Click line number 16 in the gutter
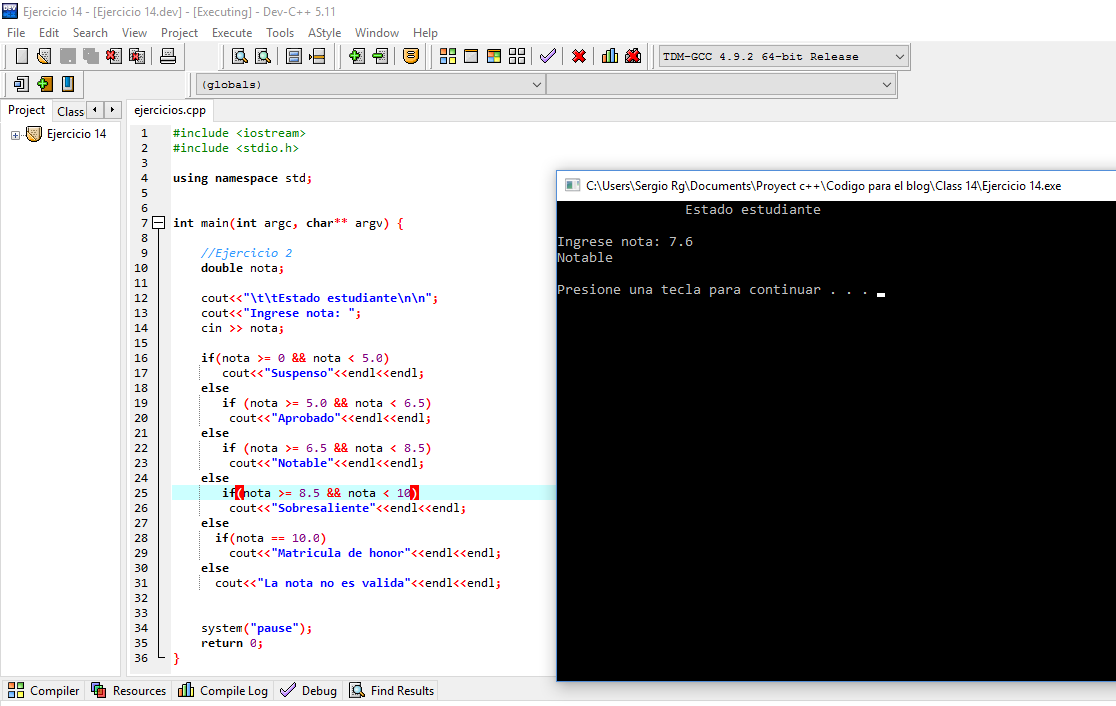The height and width of the screenshot is (706, 1116). click(141, 357)
